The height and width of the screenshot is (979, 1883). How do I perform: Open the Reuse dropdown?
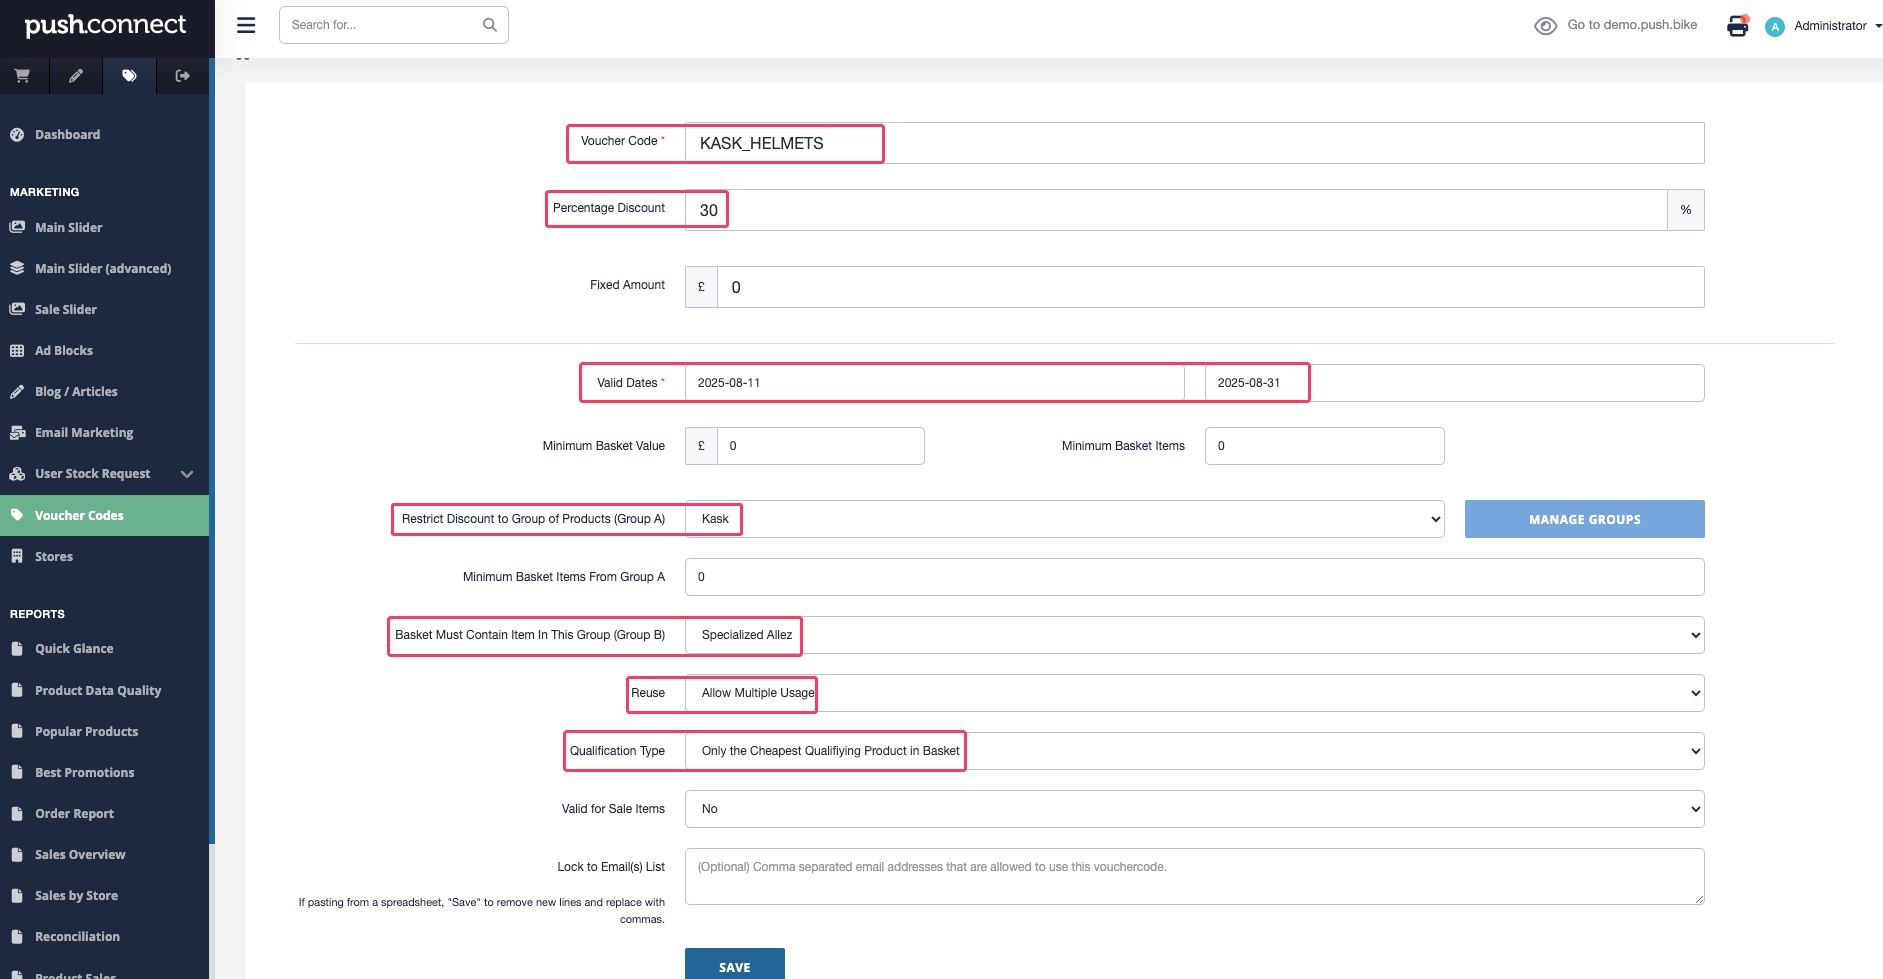[x=1194, y=693]
